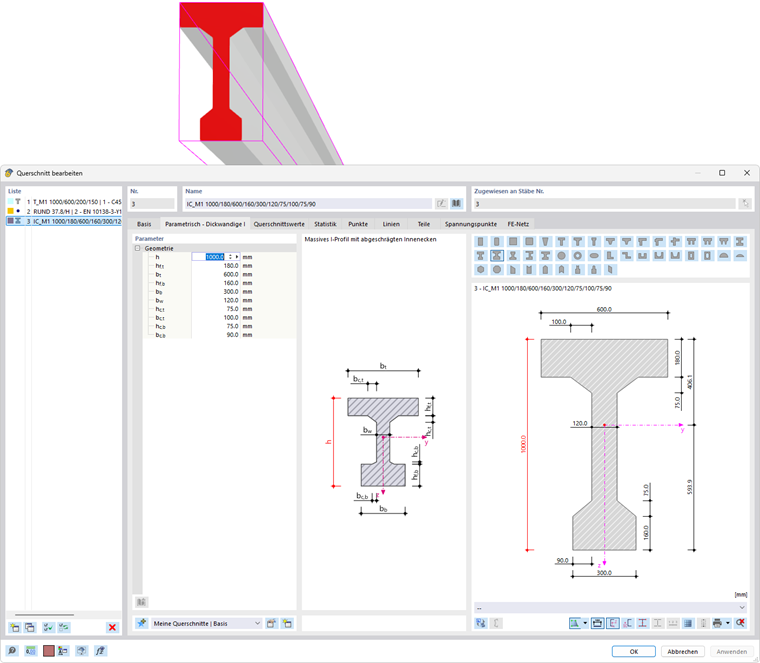Select list row 2 RUND 37.8/H
The height and width of the screenshot is (663, 760).
[x=64, y=211]
